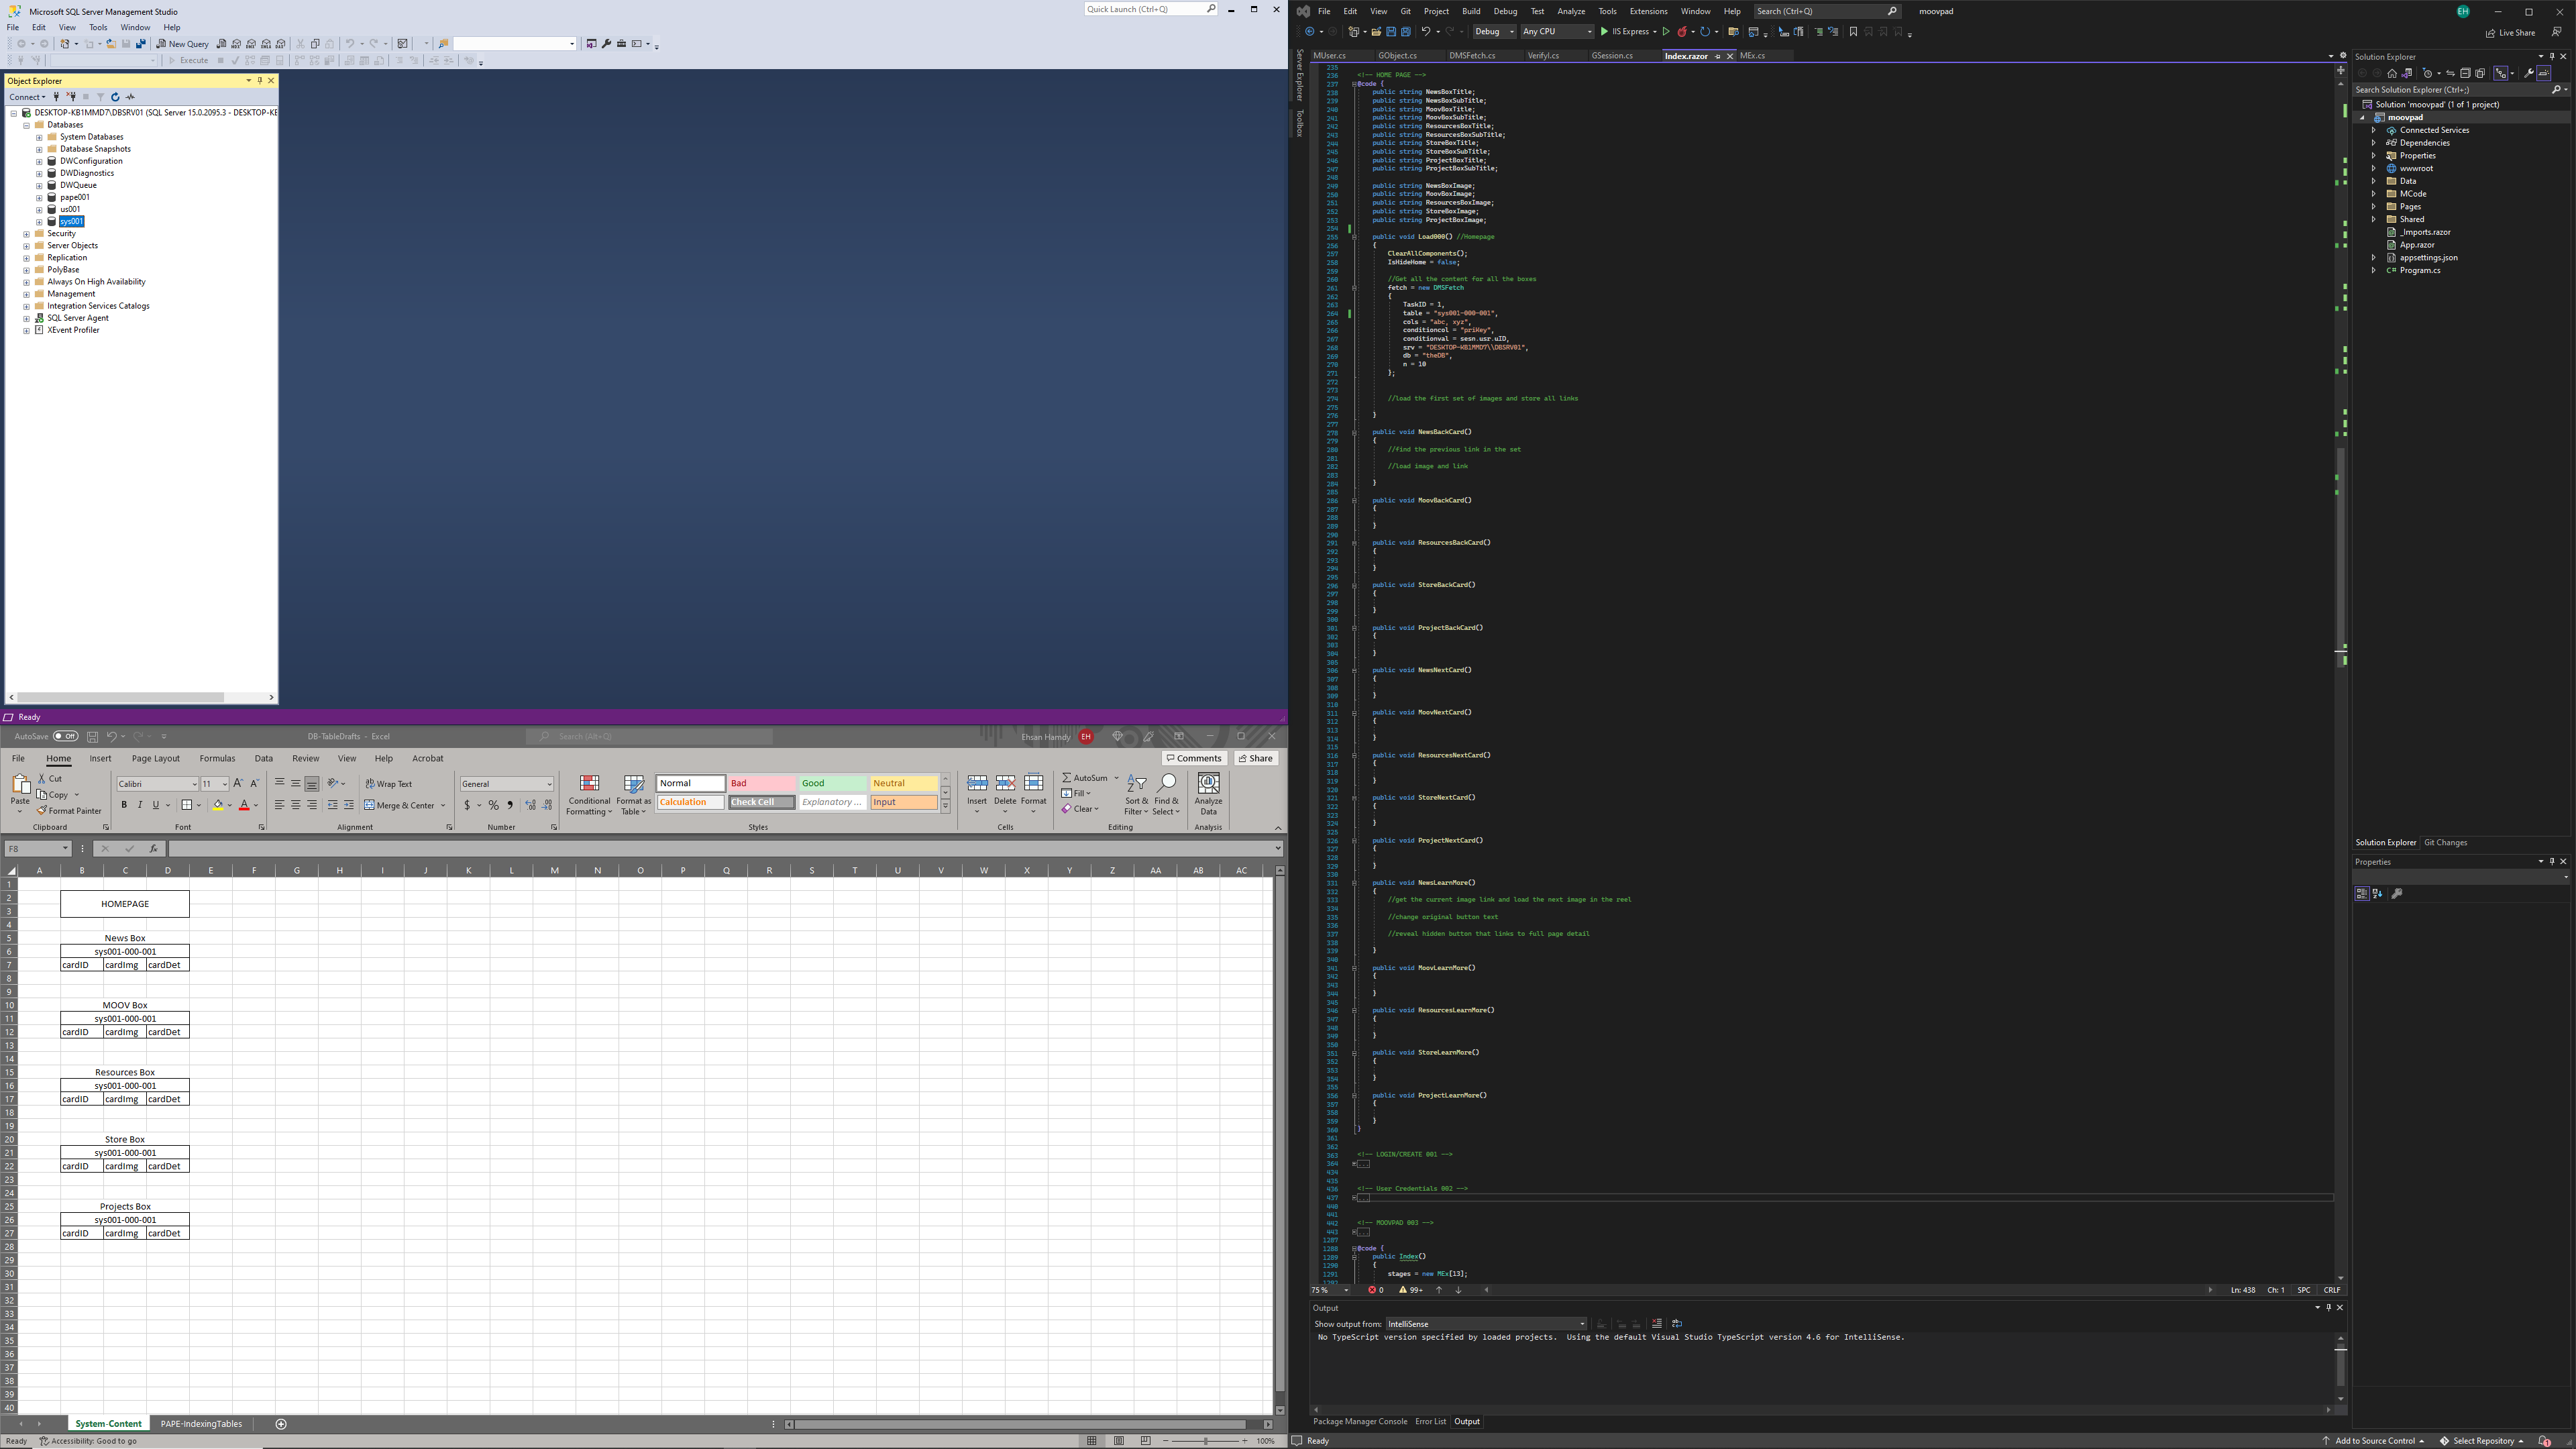
Task: Collapse the Databases node in Object Explorer
Action: pos(27,125)
